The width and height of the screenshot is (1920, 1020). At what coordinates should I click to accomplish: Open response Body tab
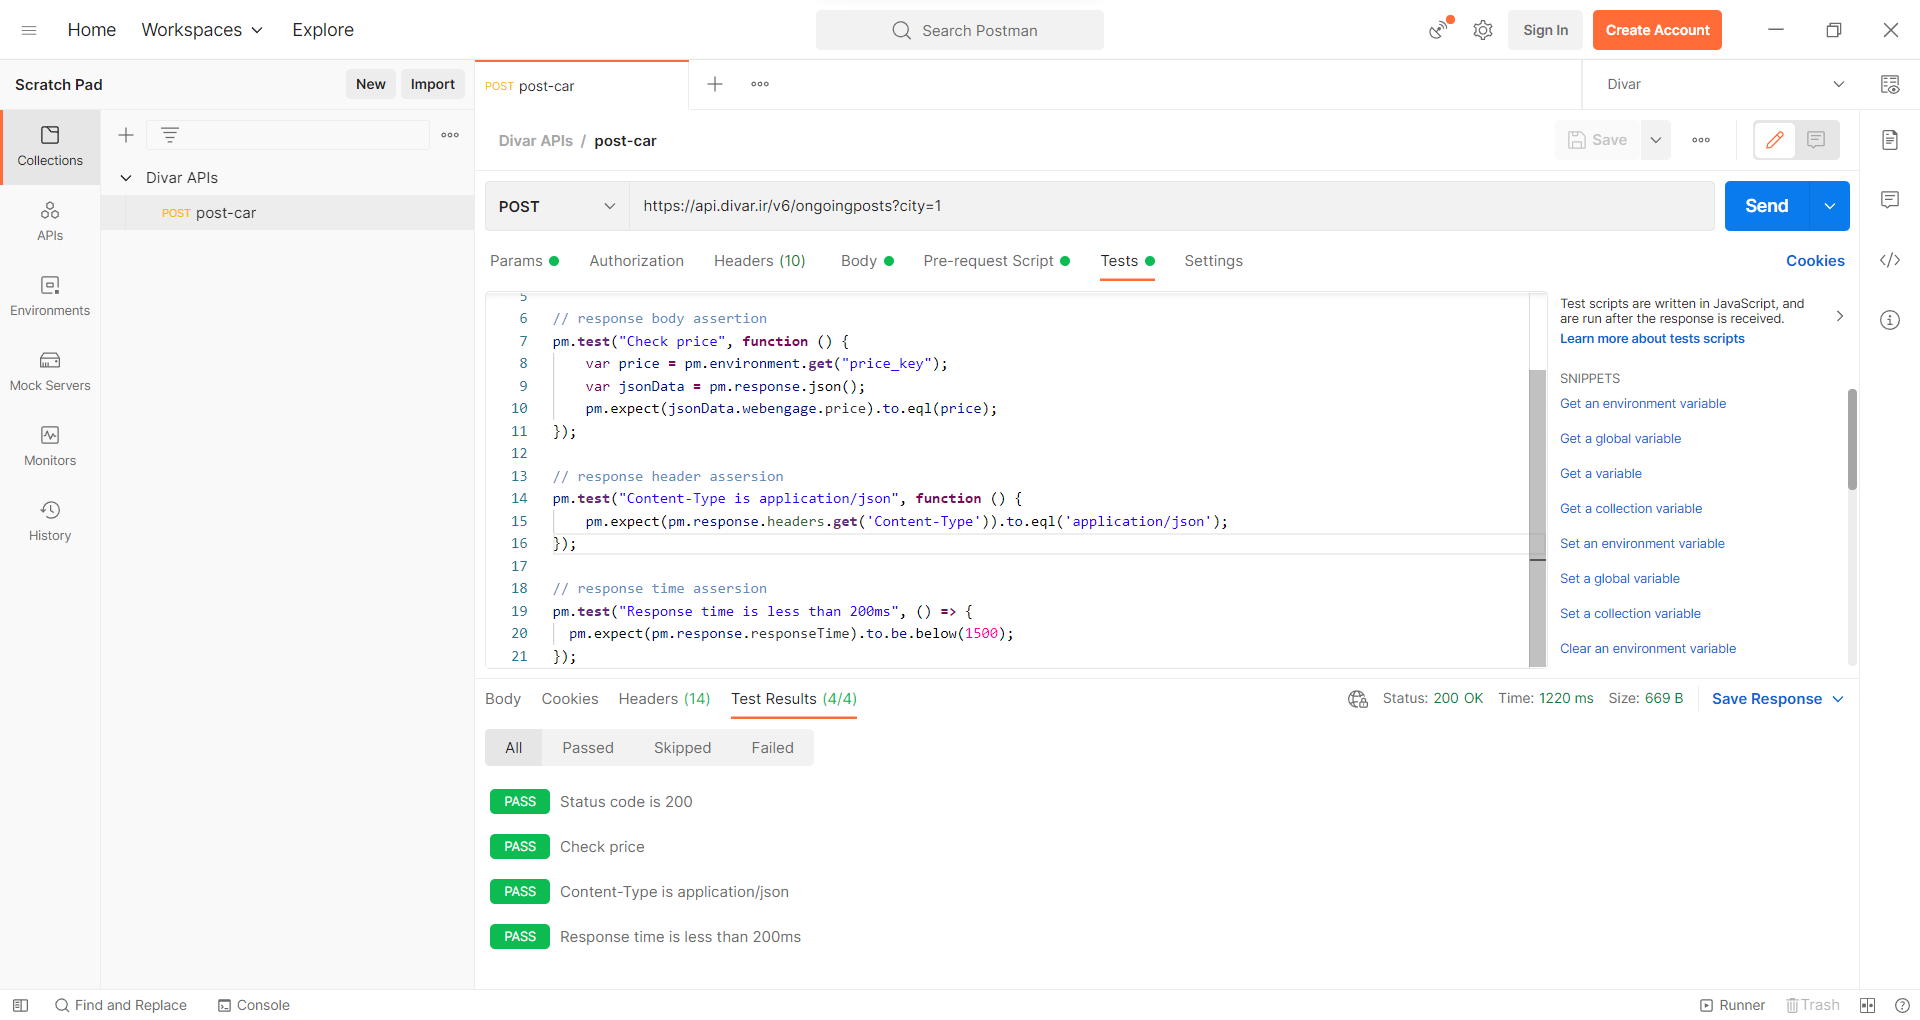pyautogui.click(x=503, y=699)
